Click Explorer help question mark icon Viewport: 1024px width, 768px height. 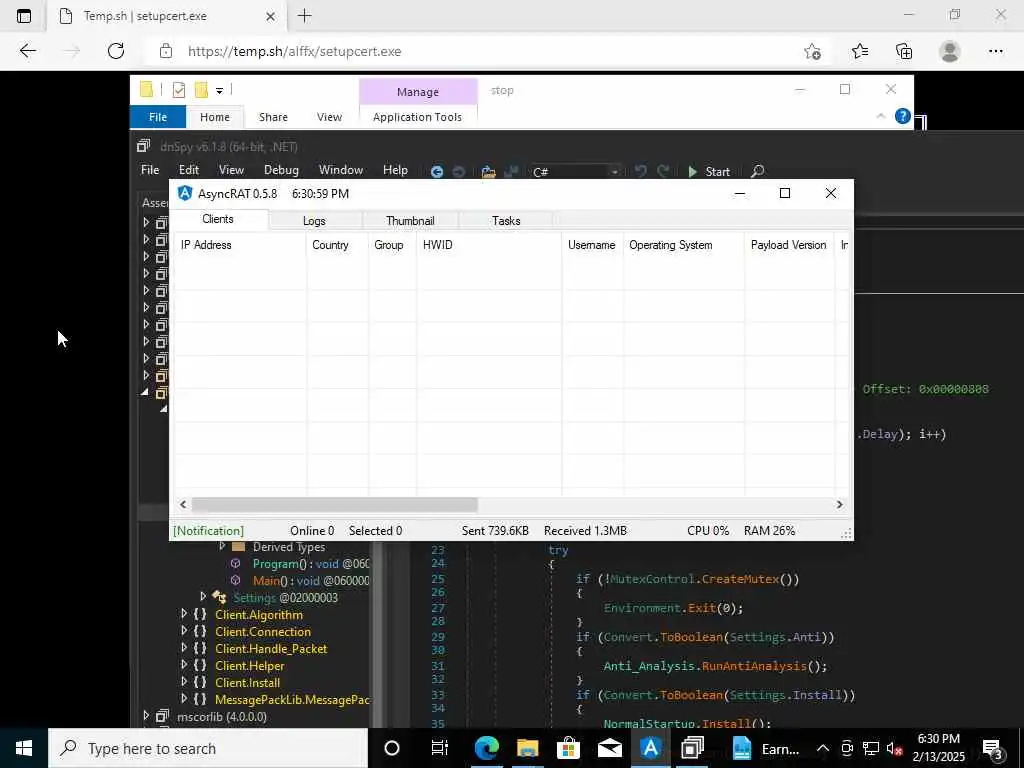pyautogui.click(x=903, y=116)
